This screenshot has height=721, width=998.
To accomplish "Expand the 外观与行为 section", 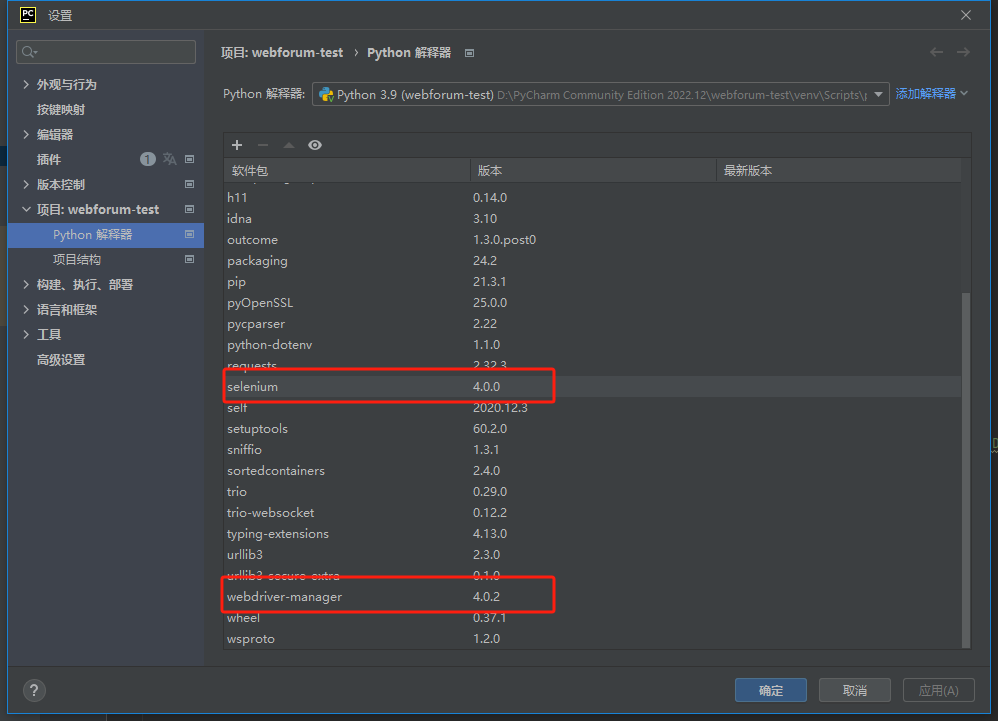I will [x=26, y=84].
